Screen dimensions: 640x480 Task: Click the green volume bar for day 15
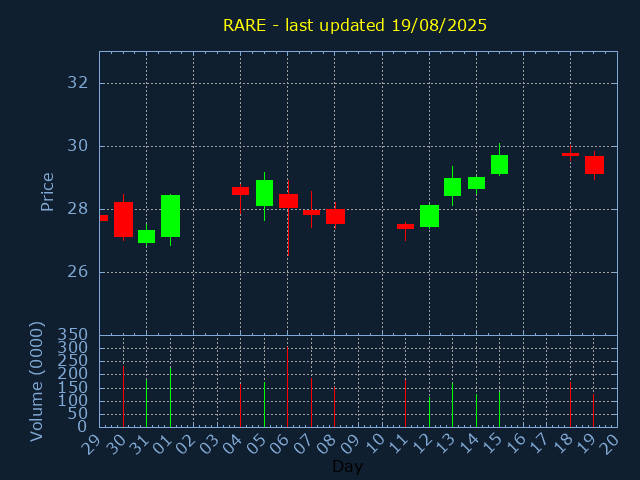tap(500, 409)
